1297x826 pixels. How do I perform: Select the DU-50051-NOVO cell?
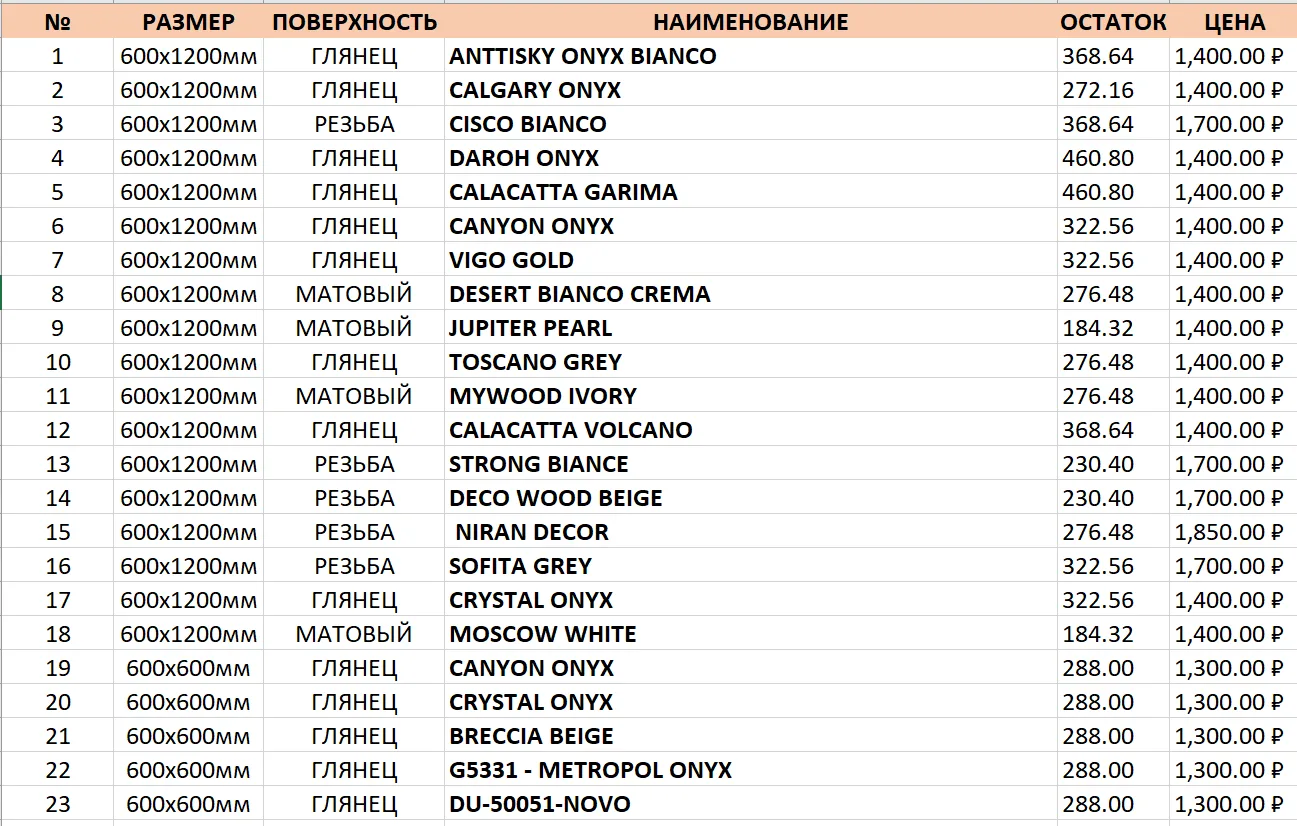(x=750, y=804)
